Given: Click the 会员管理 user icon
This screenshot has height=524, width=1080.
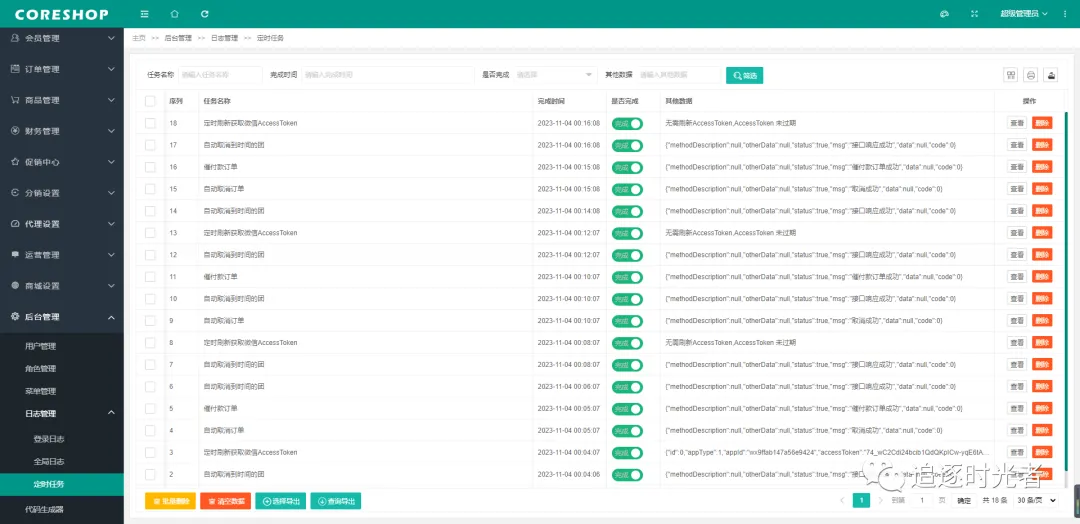Looking at the screenshot, I should point(14,39).
